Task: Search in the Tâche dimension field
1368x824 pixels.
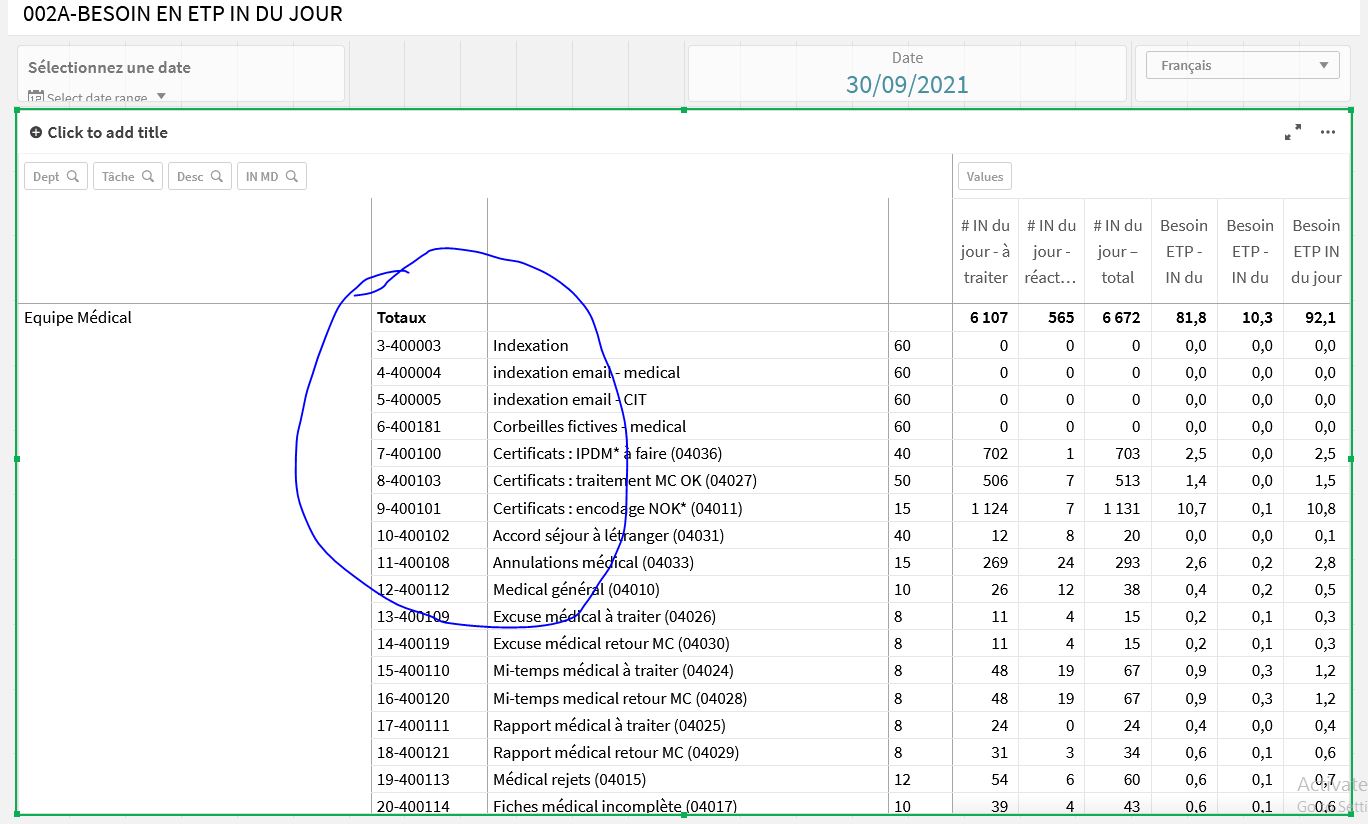Action: pos(147,177)
